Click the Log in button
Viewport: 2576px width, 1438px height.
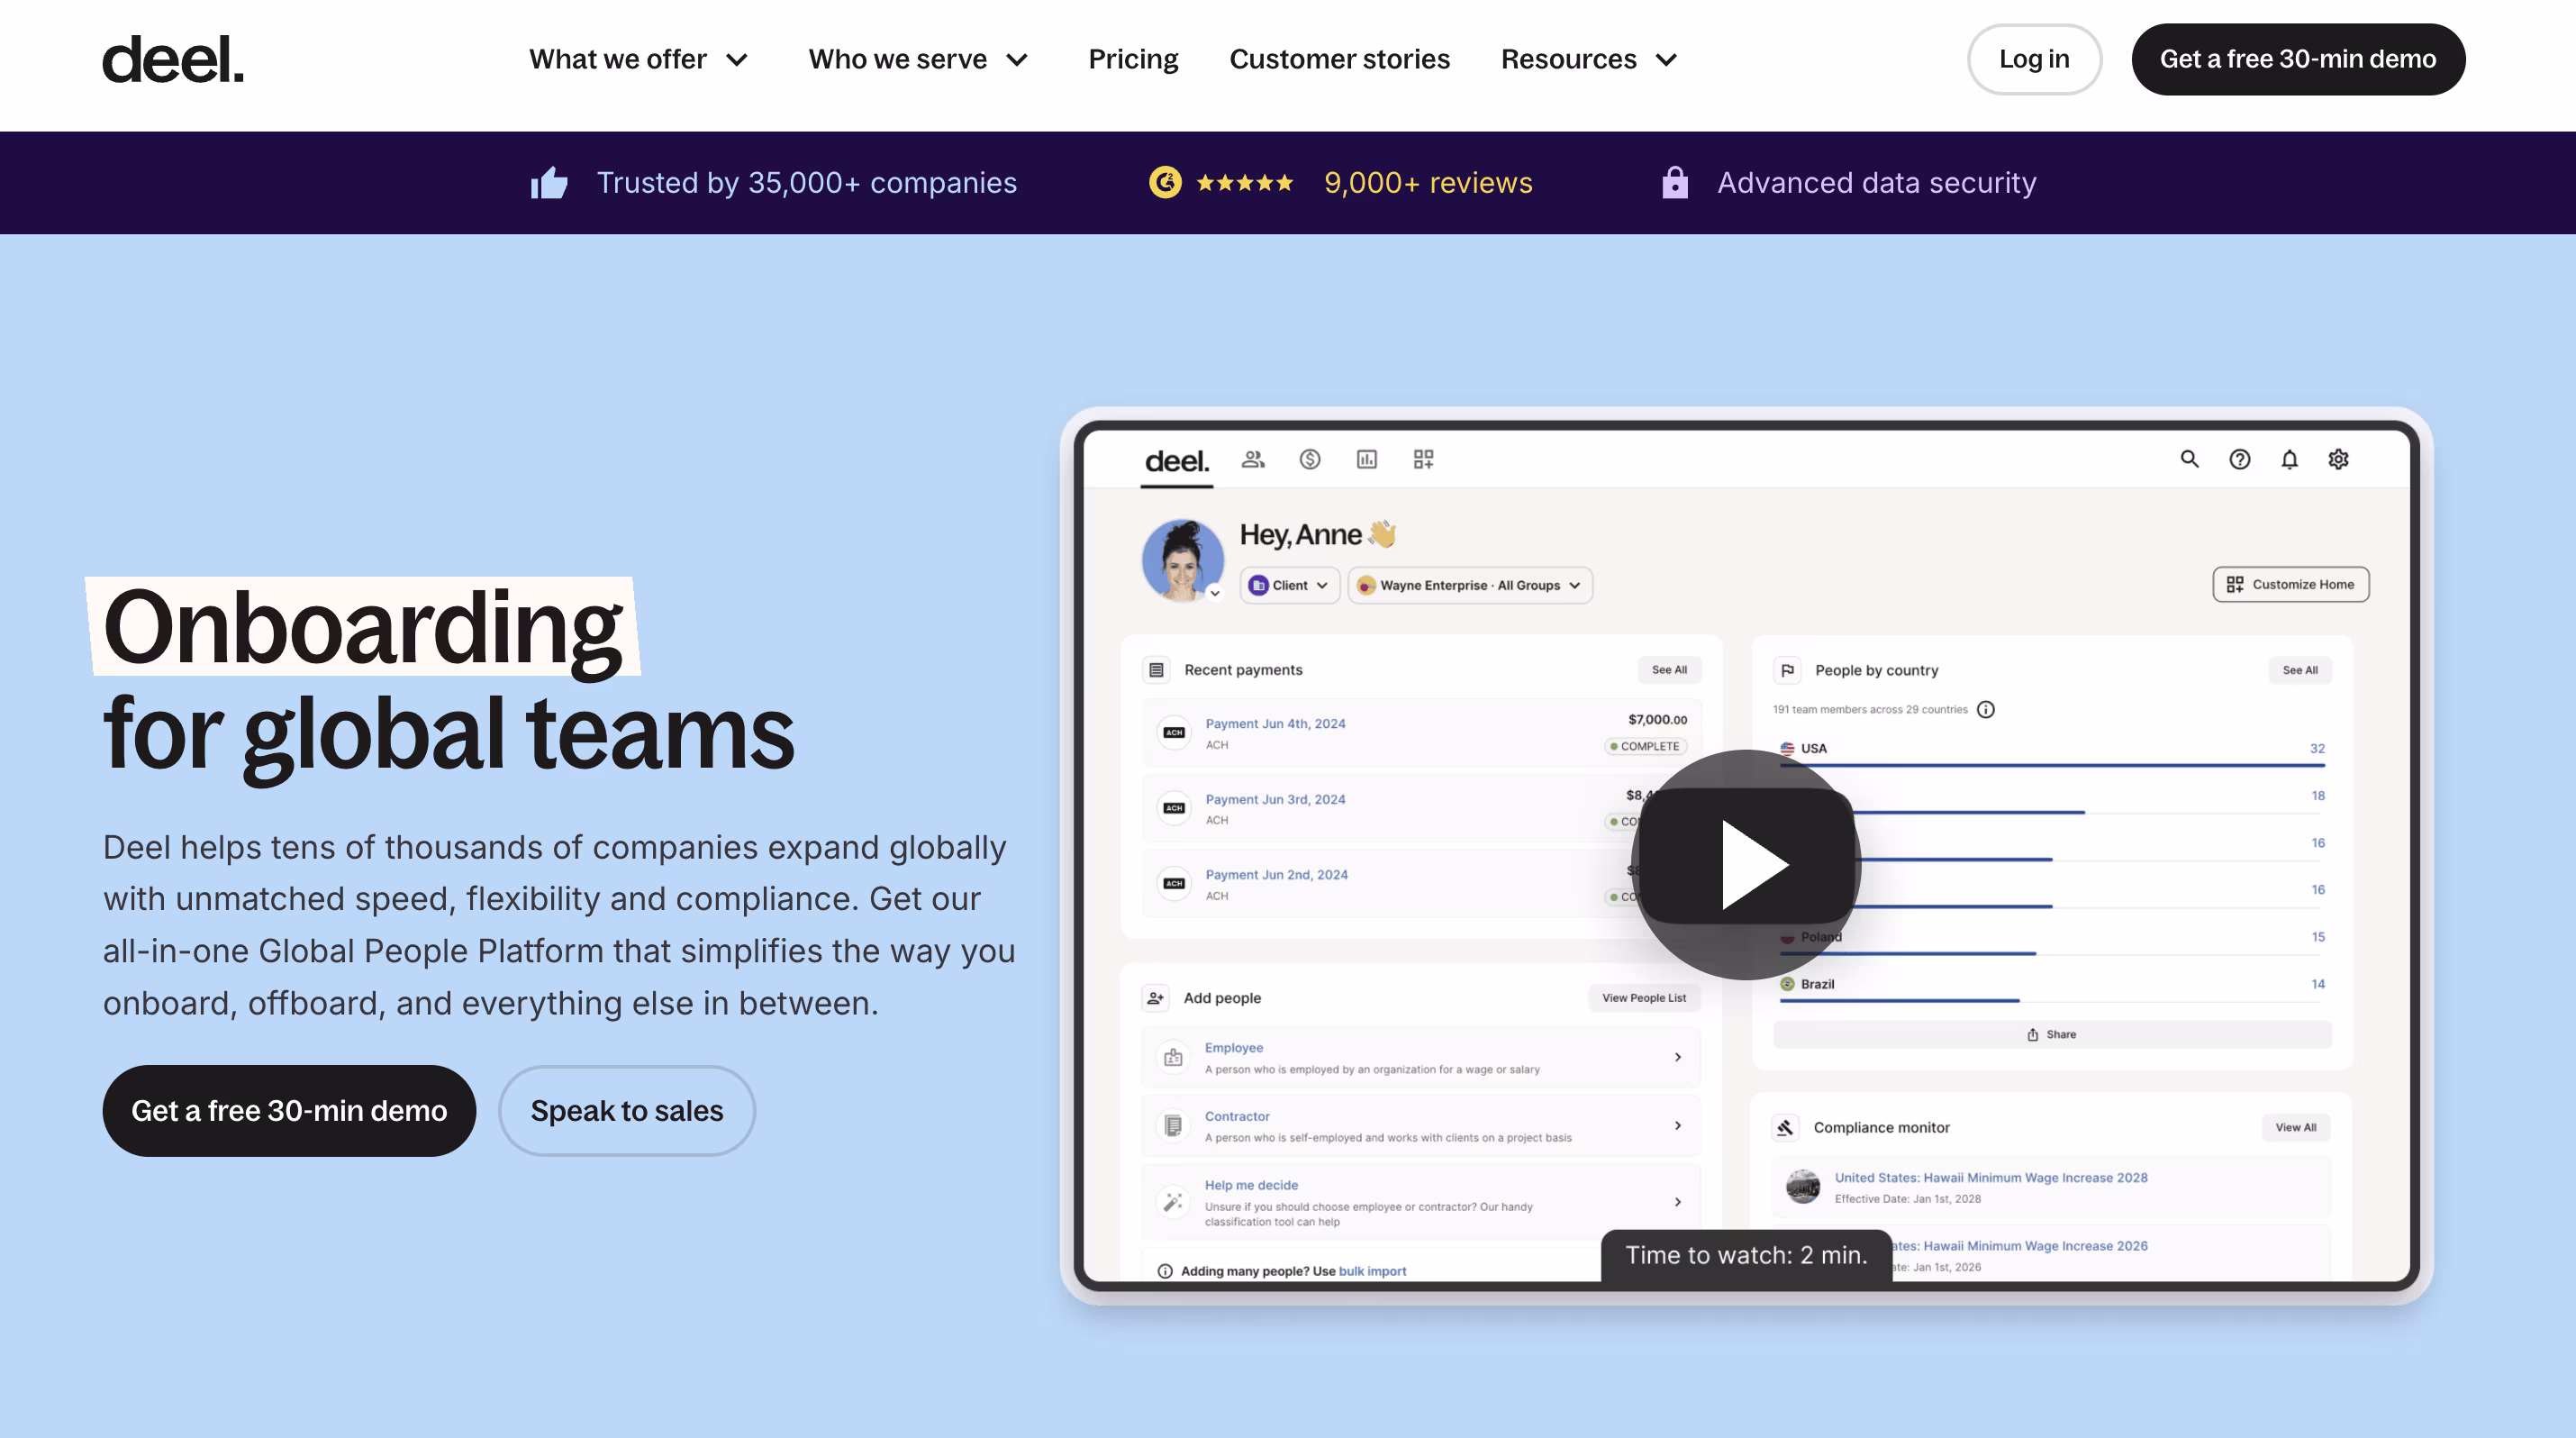(x=2034, y=59)
